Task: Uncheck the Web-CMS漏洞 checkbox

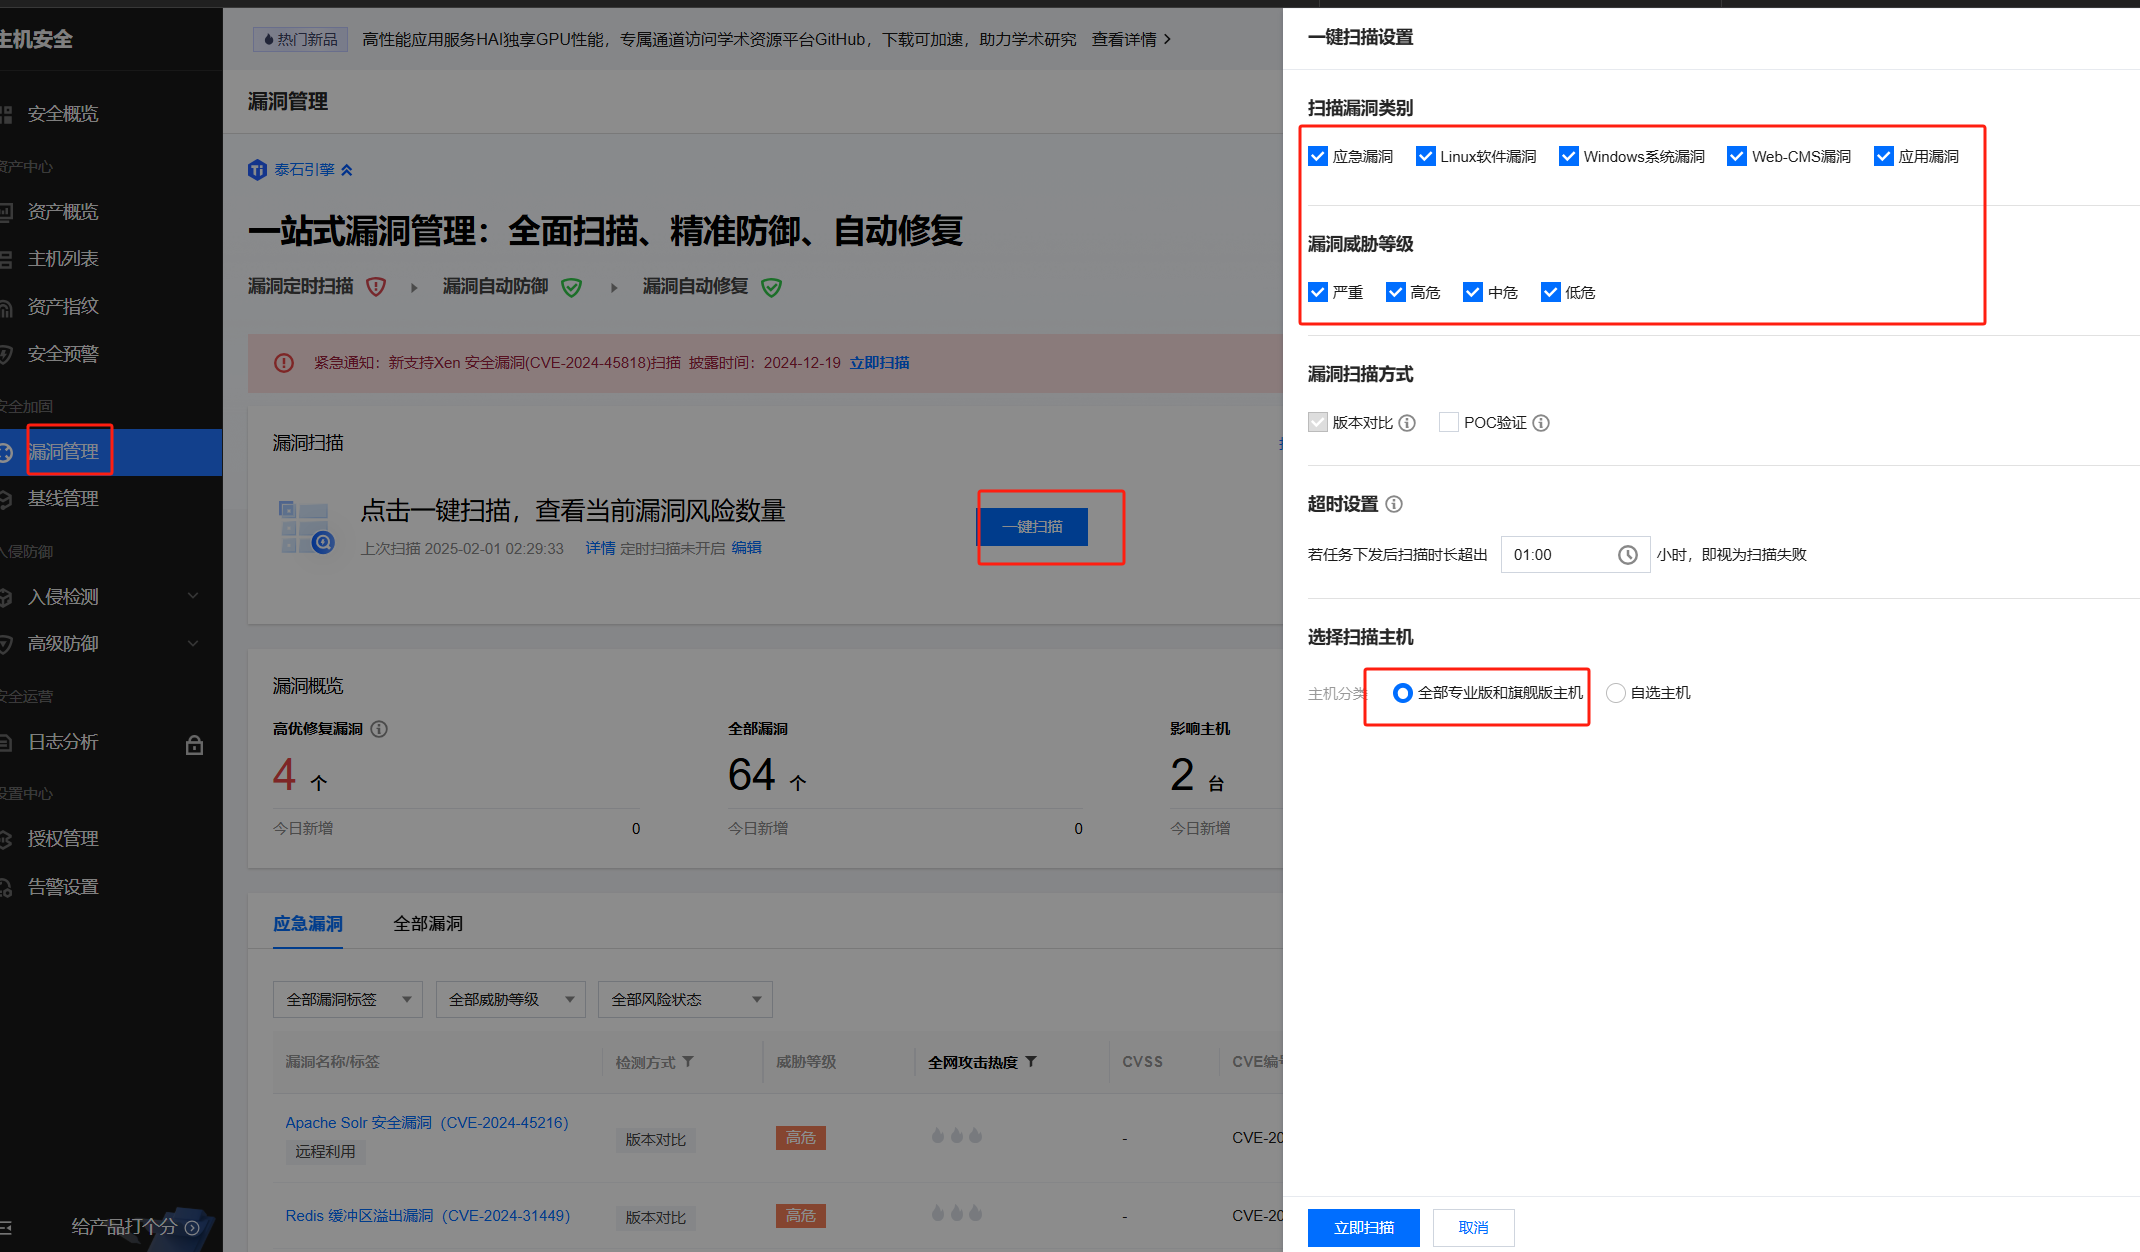Action: click(x=1736, y=156)
